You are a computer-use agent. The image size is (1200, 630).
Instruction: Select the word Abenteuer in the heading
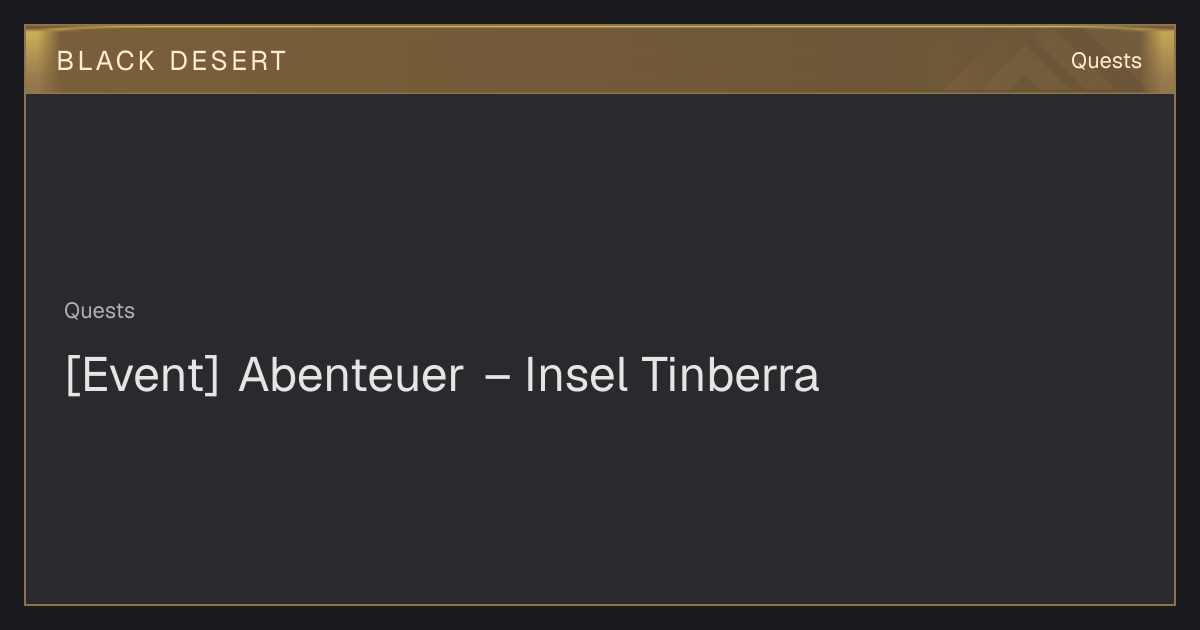[351, 375]
